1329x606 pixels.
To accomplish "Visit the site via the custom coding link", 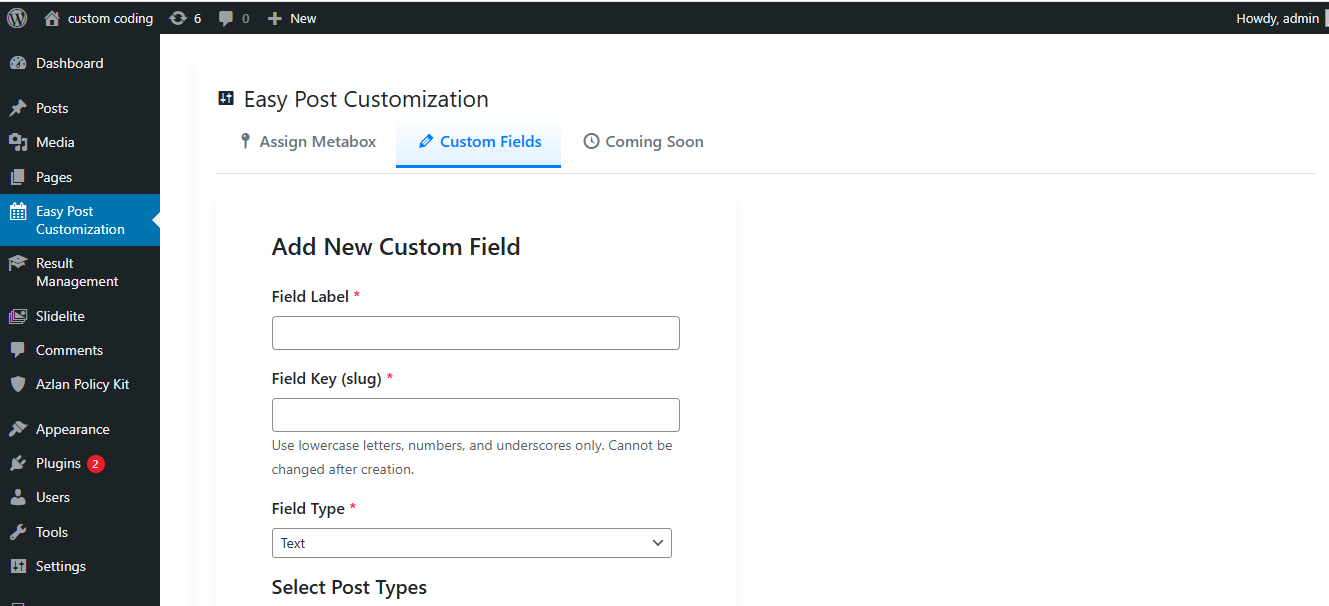I will 109,17.
